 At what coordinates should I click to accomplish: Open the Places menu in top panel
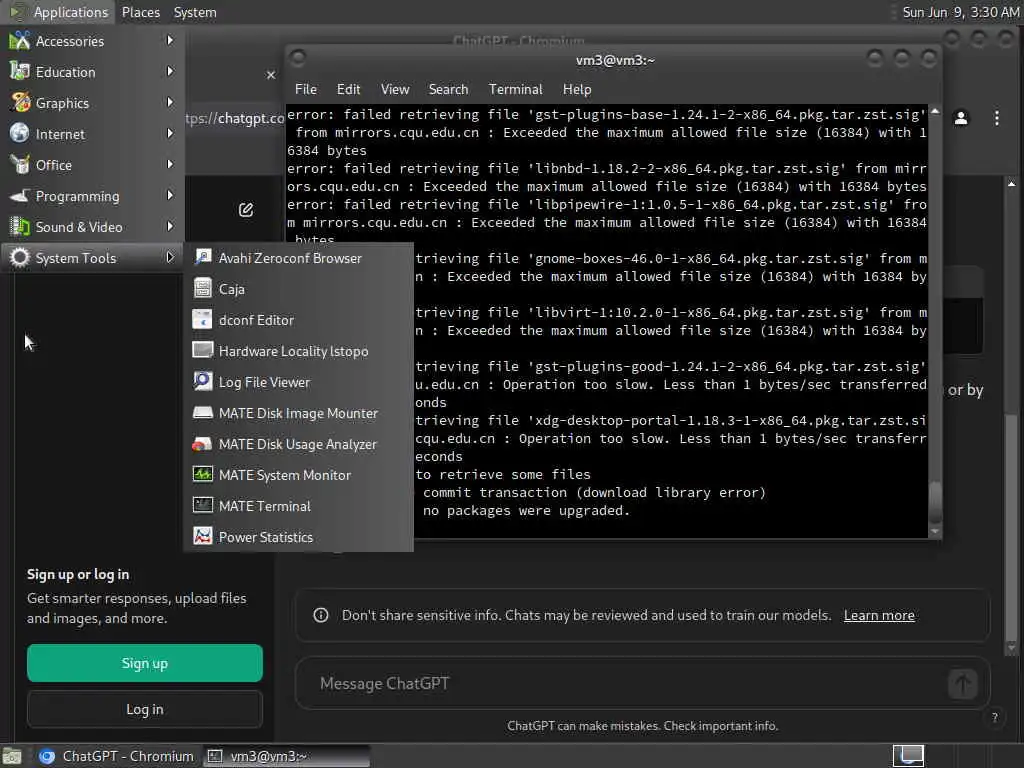pyautogui.click(x=140, y=12)
